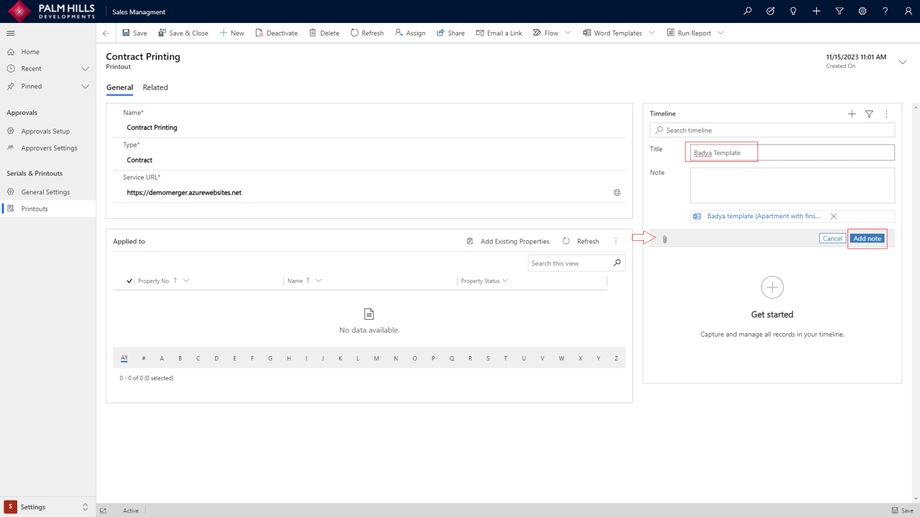Click the top bar plus quick create icon
This screenshot has height=517, width=920.
816,11
